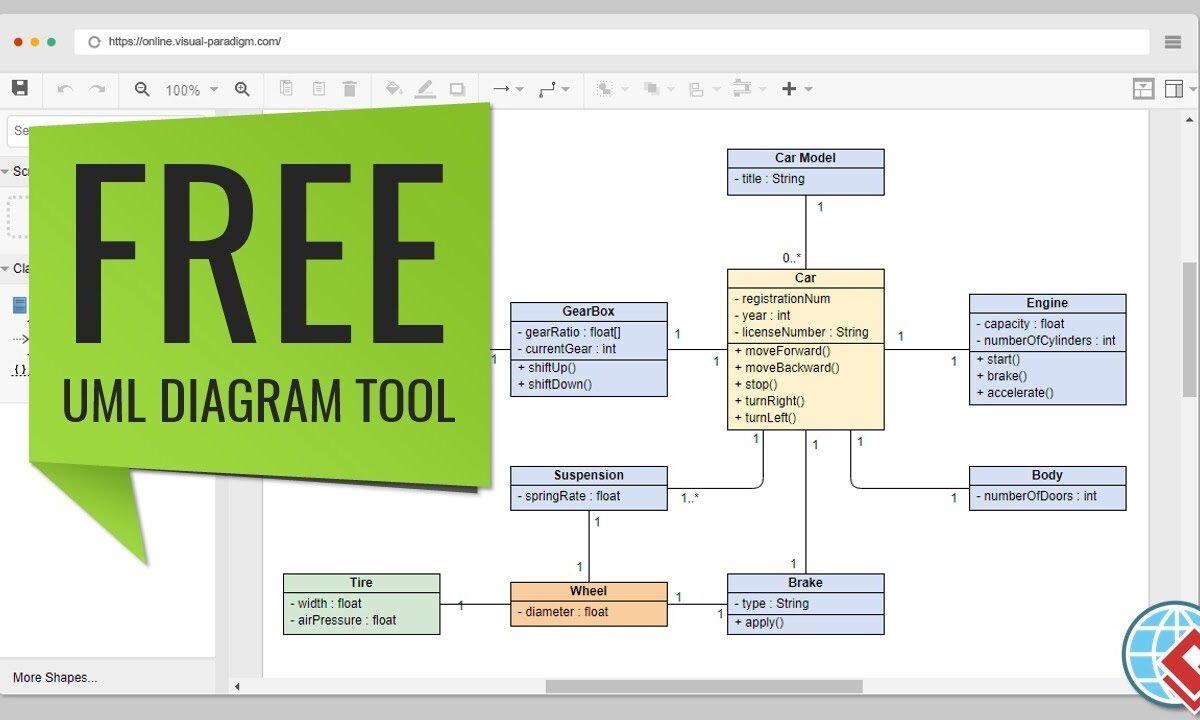
Task: Zoom in with the magnifier plus icon
Action: pos(242,89)
